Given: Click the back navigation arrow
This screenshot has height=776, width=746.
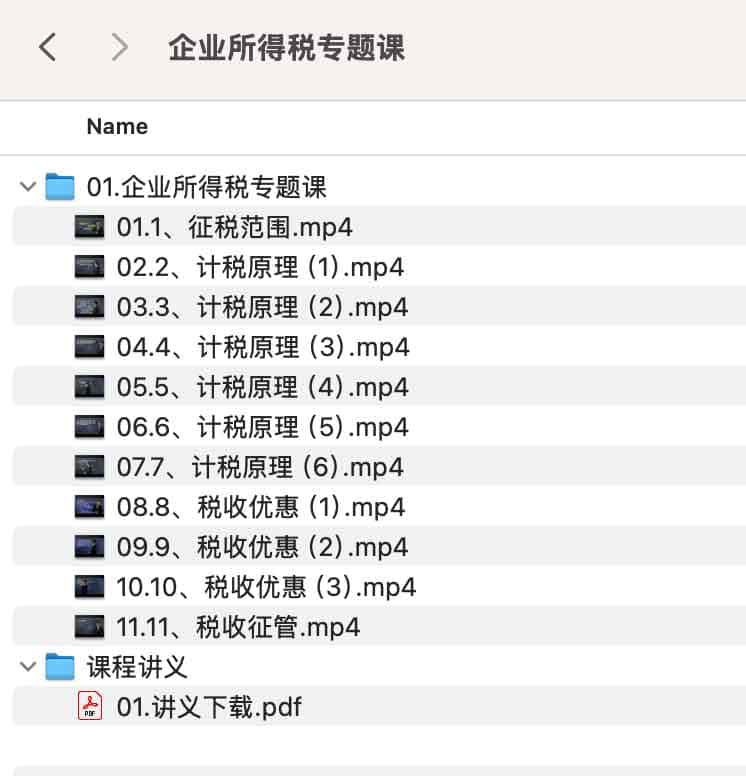Looking at the screenshot, I should [x=47, y=47].
